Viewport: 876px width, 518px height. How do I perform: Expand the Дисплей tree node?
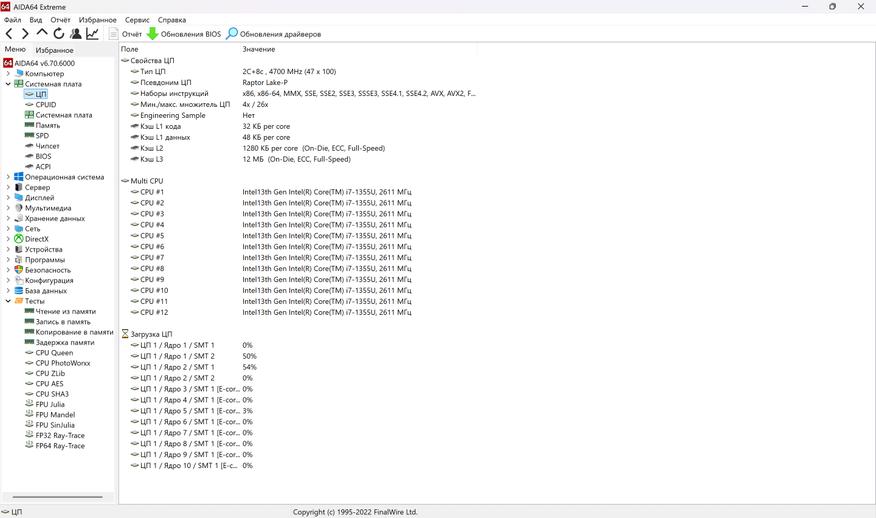pyautogui.click(x=8, y=197)
